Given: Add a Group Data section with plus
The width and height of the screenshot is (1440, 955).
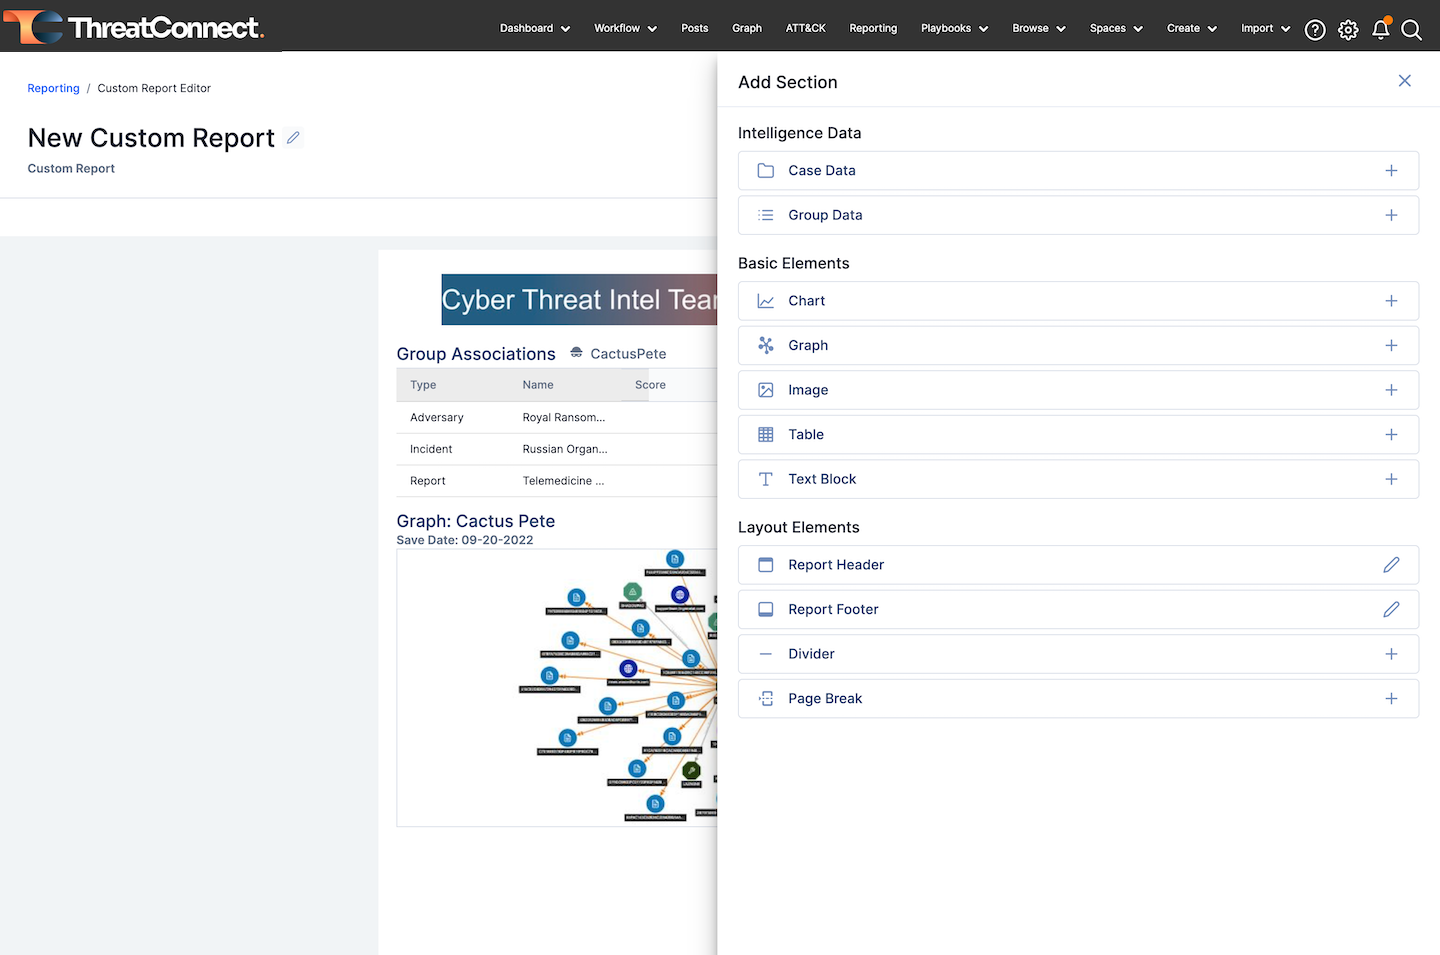Looking at the screenshot, I should point(1391,215).
